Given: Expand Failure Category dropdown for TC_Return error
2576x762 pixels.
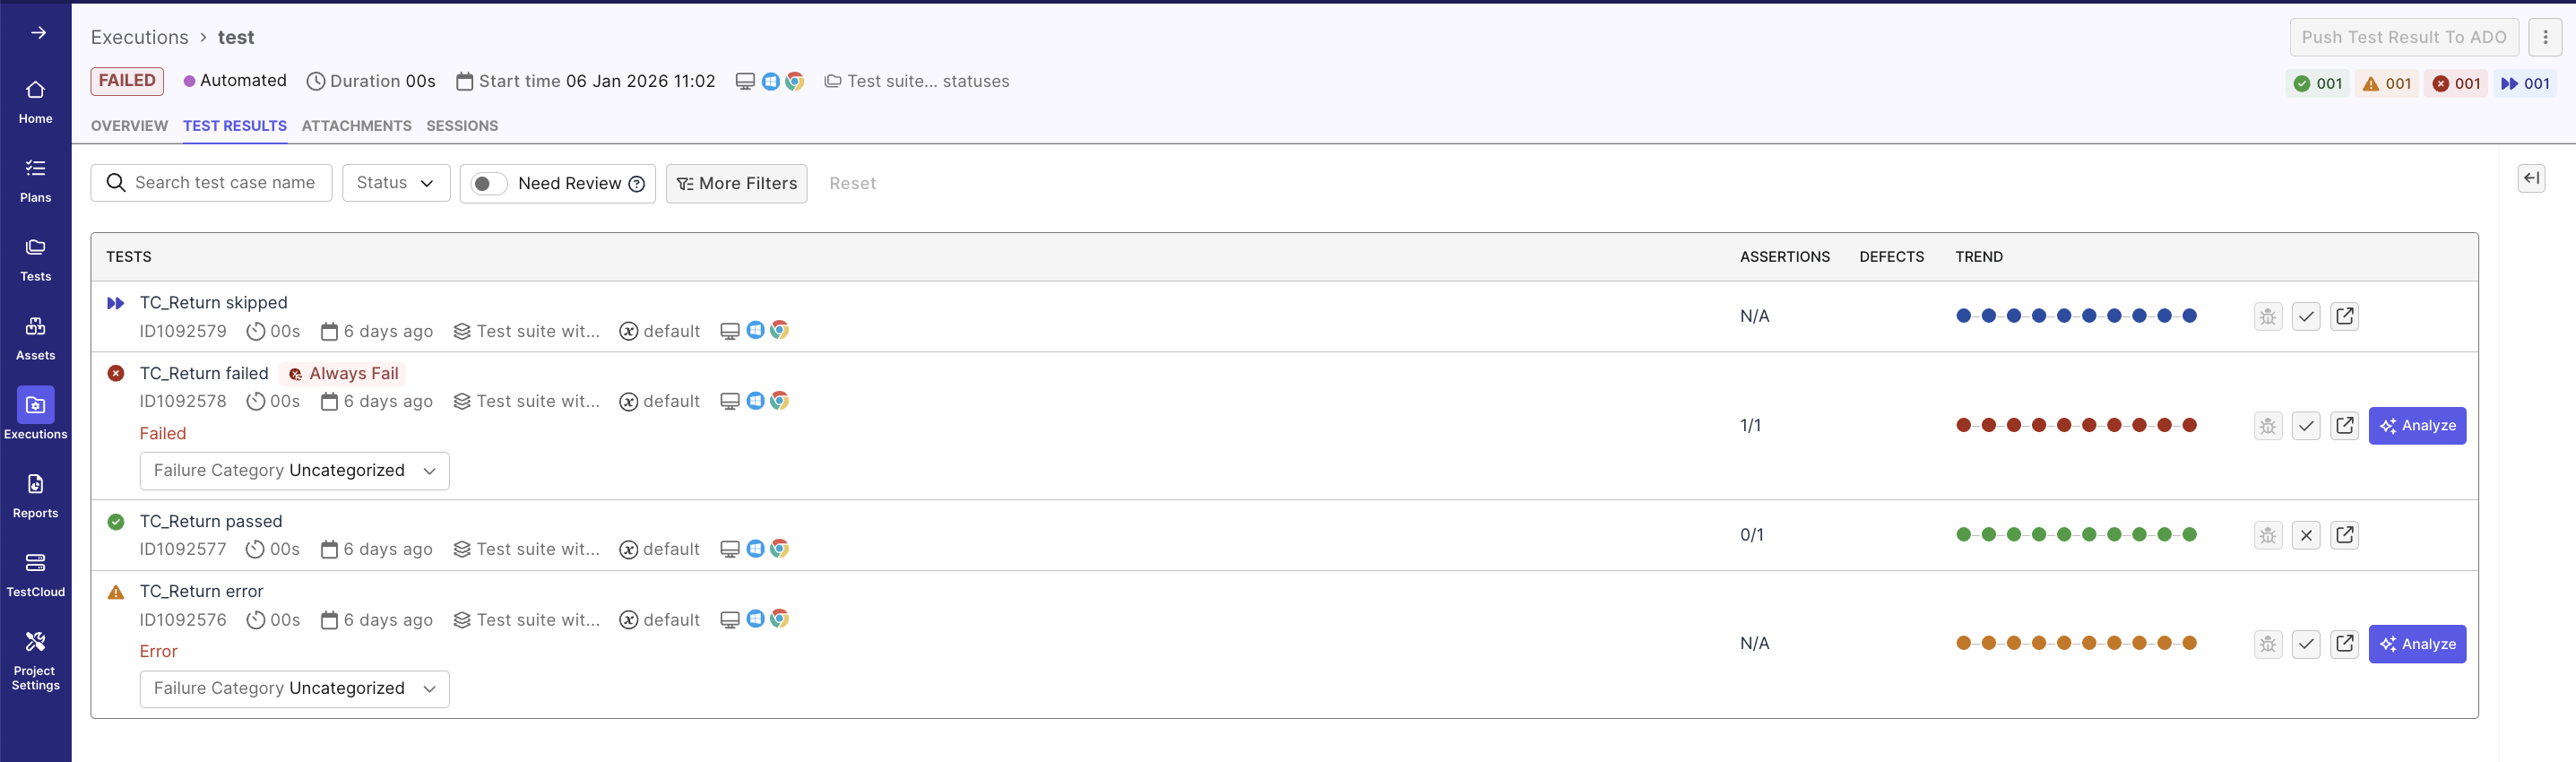Looking at the screenshot, I should 430,688.
